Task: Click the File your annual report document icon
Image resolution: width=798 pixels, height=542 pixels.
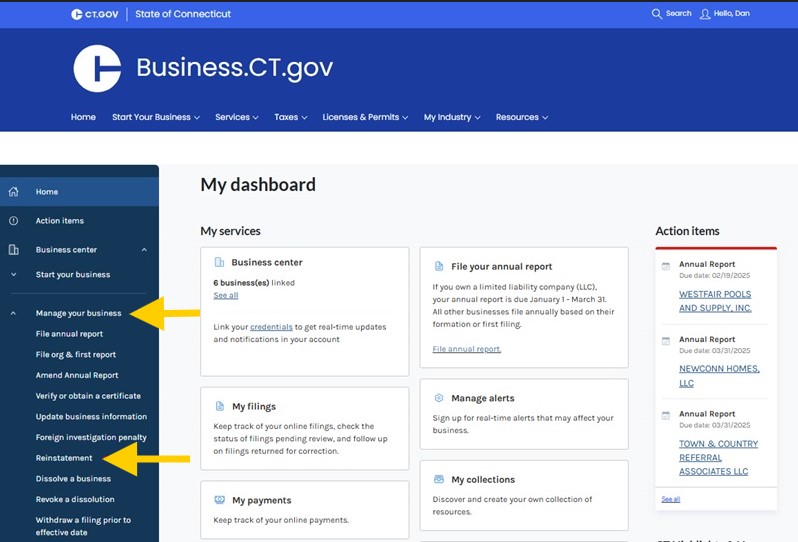Action: [439, 266]
